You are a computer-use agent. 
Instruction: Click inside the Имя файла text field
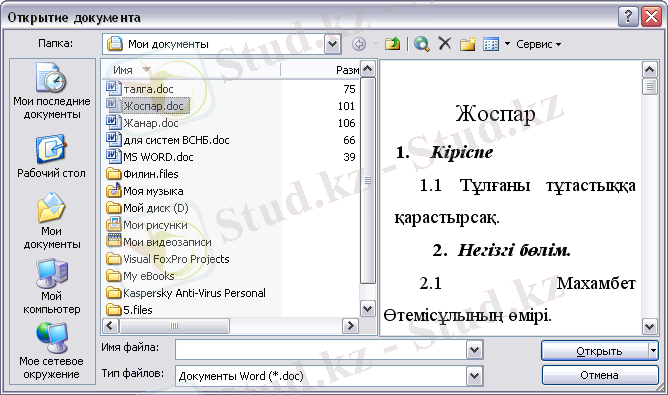321,350
